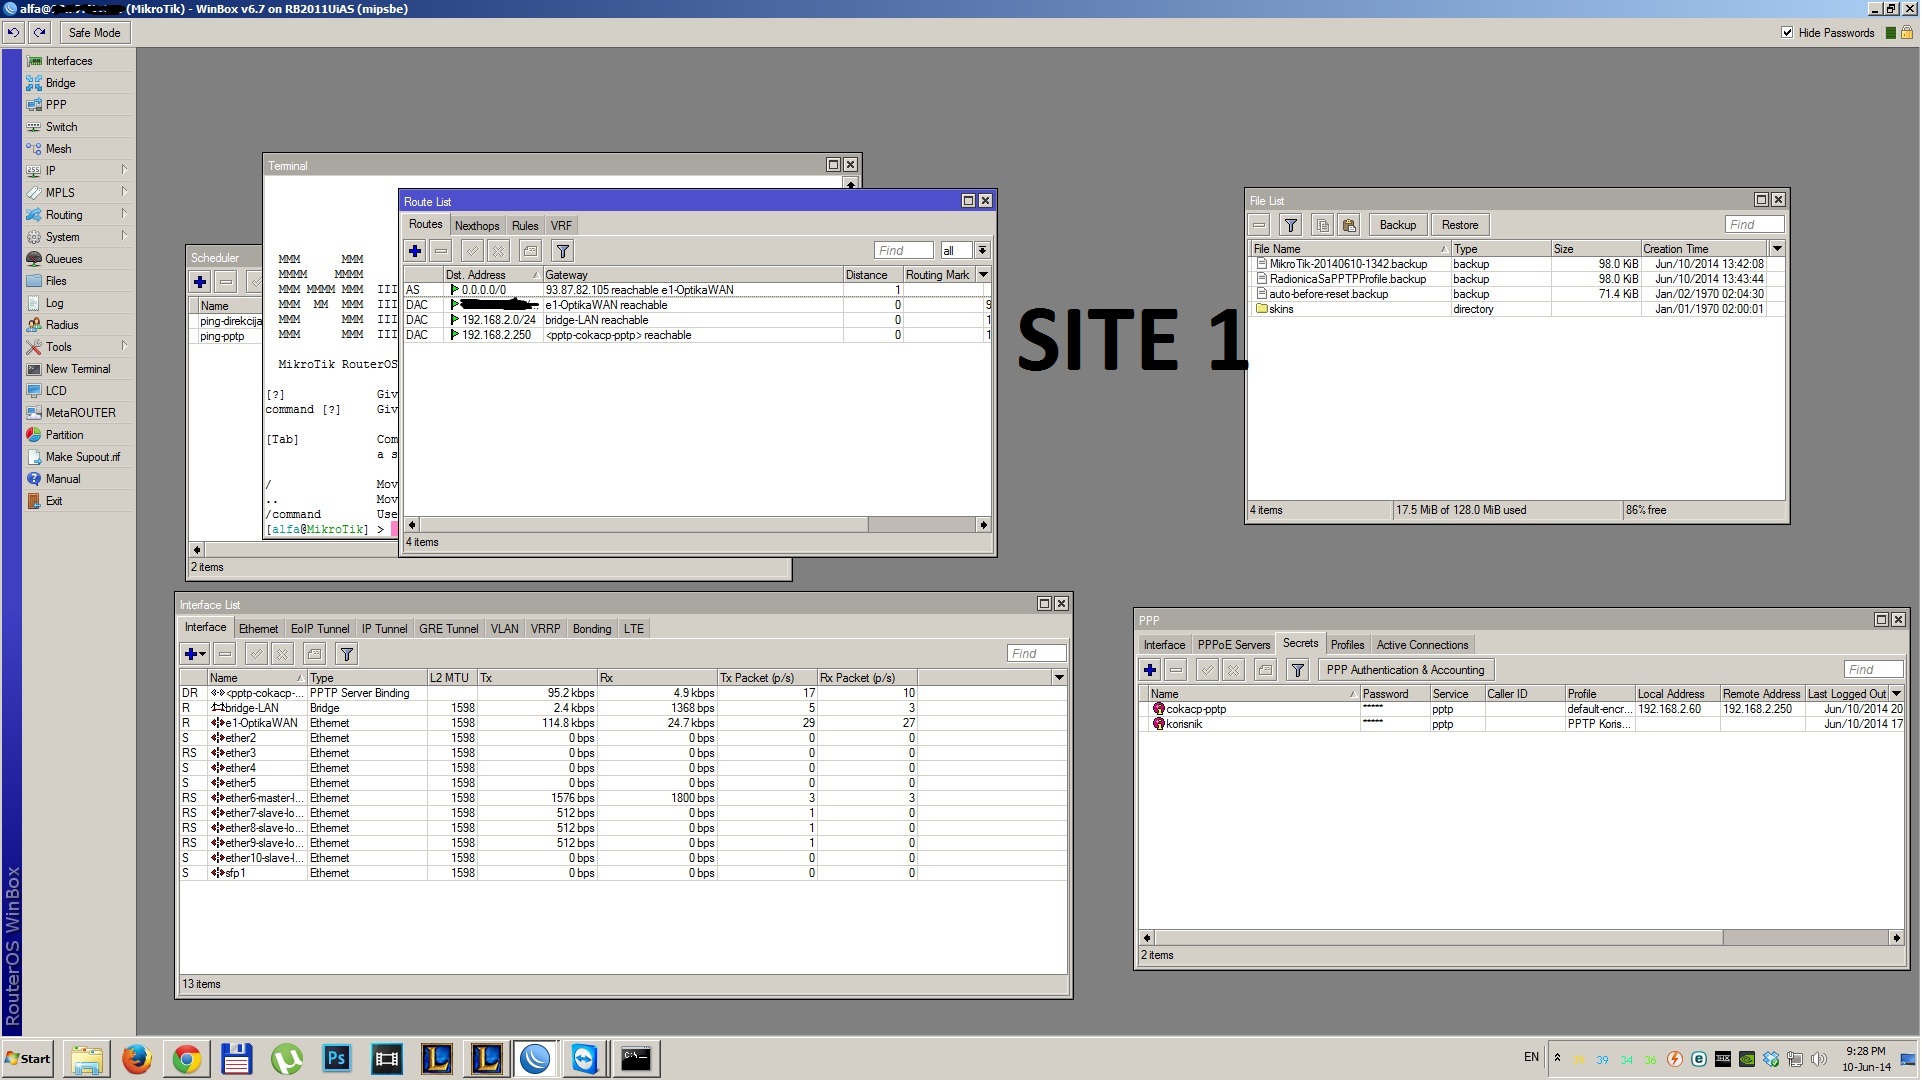Click the undo arrow in top toolbar
Screen dimensions: 1922x1080
pyautogui.click(x=13, y=32)
